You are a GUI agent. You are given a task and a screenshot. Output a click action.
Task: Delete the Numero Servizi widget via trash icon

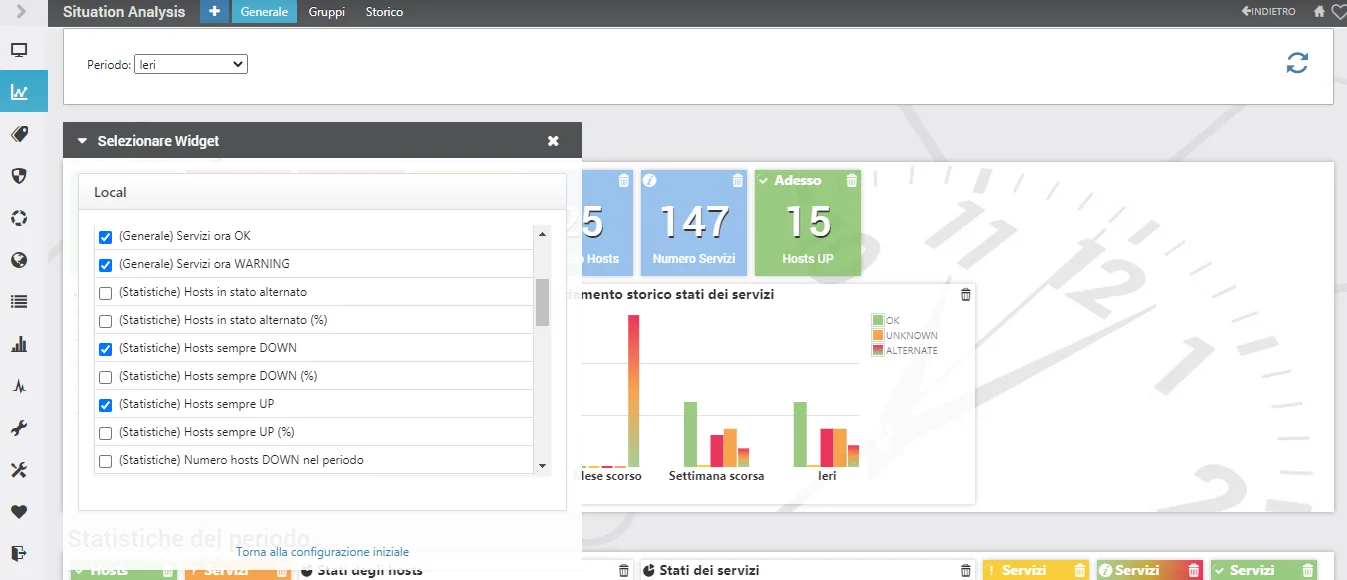738,180
